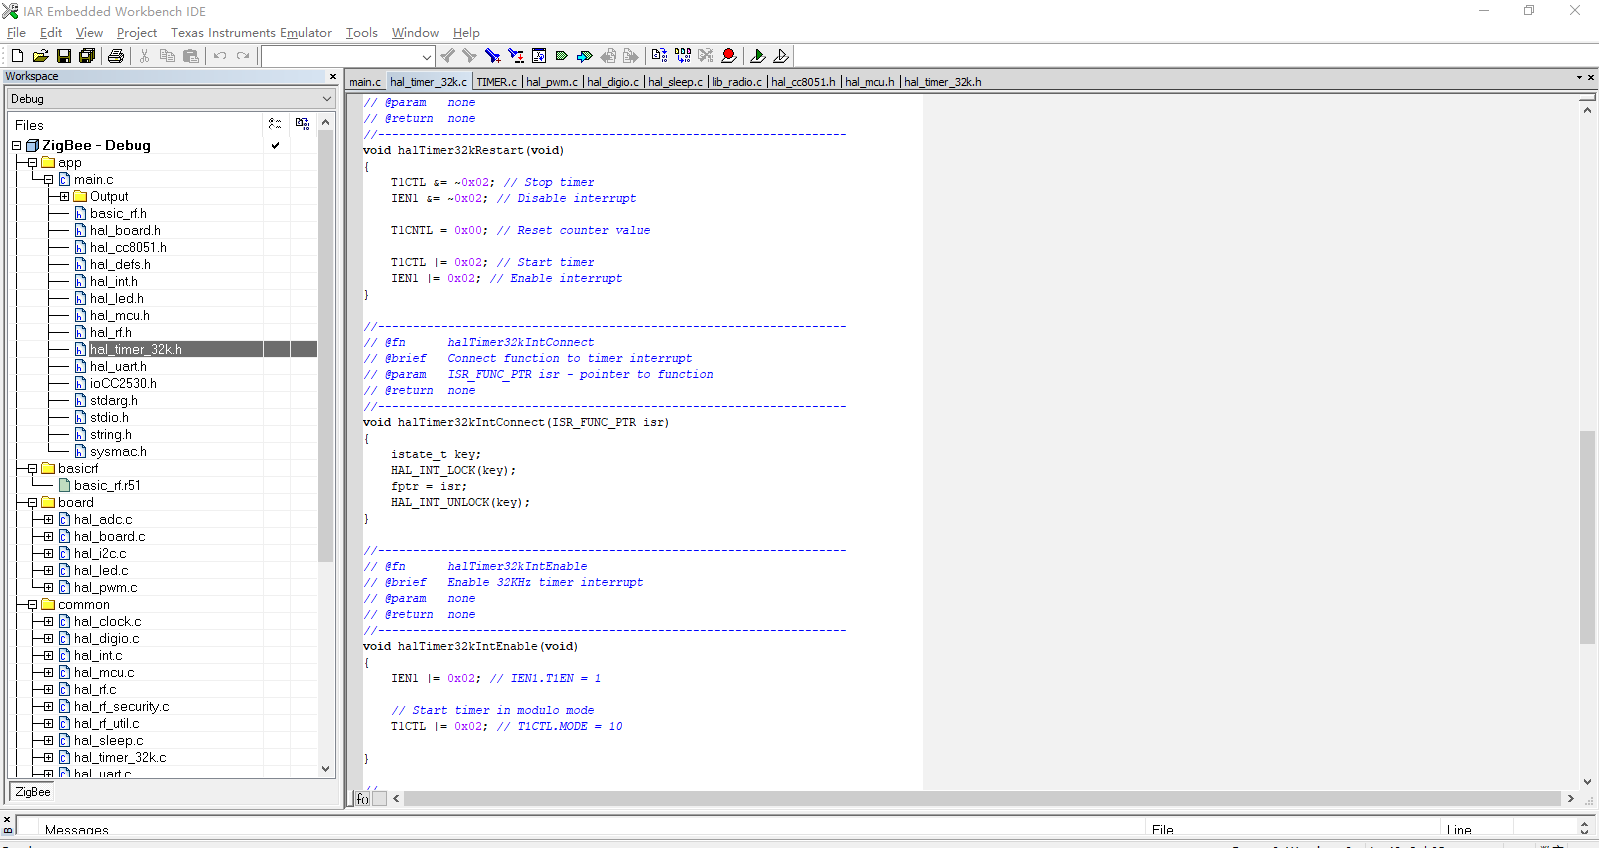1599x848 pixels.
Task: Click the Find Next toolbar icon
Action: click(469, 56)
